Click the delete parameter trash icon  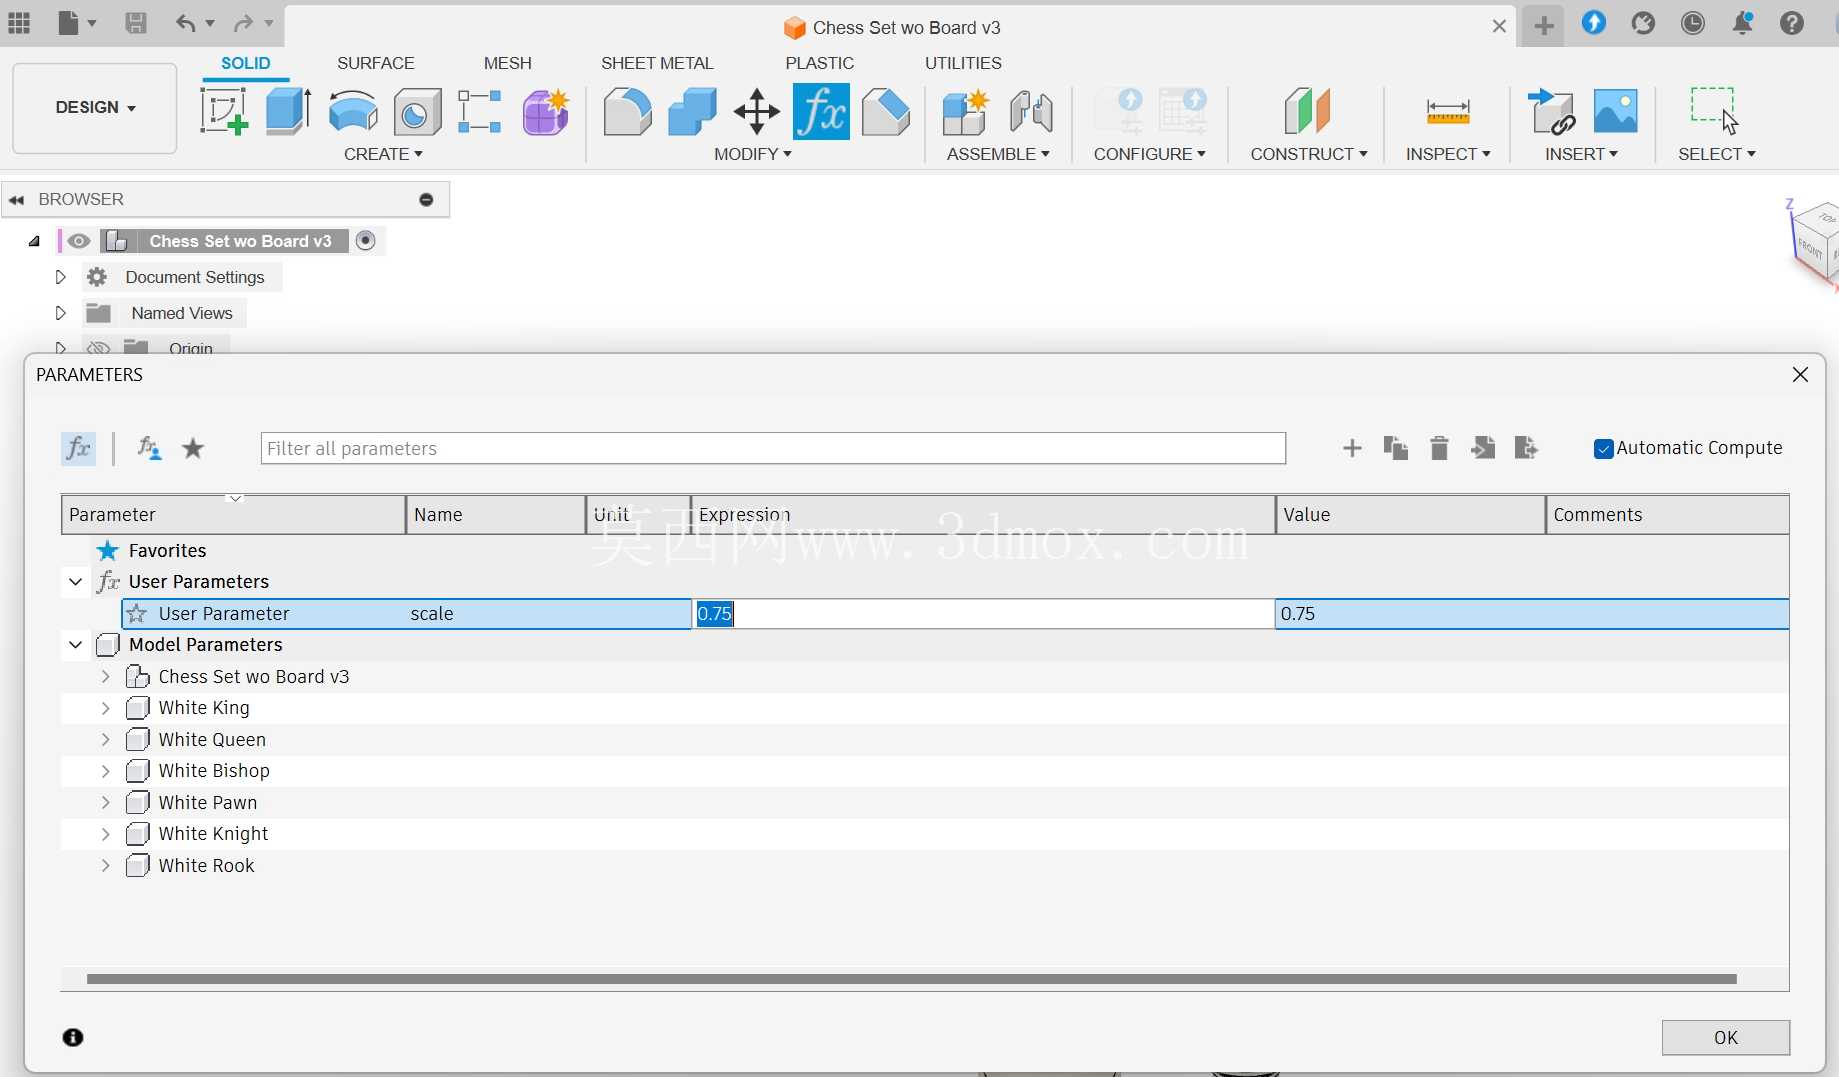[x=1439, y=448]
